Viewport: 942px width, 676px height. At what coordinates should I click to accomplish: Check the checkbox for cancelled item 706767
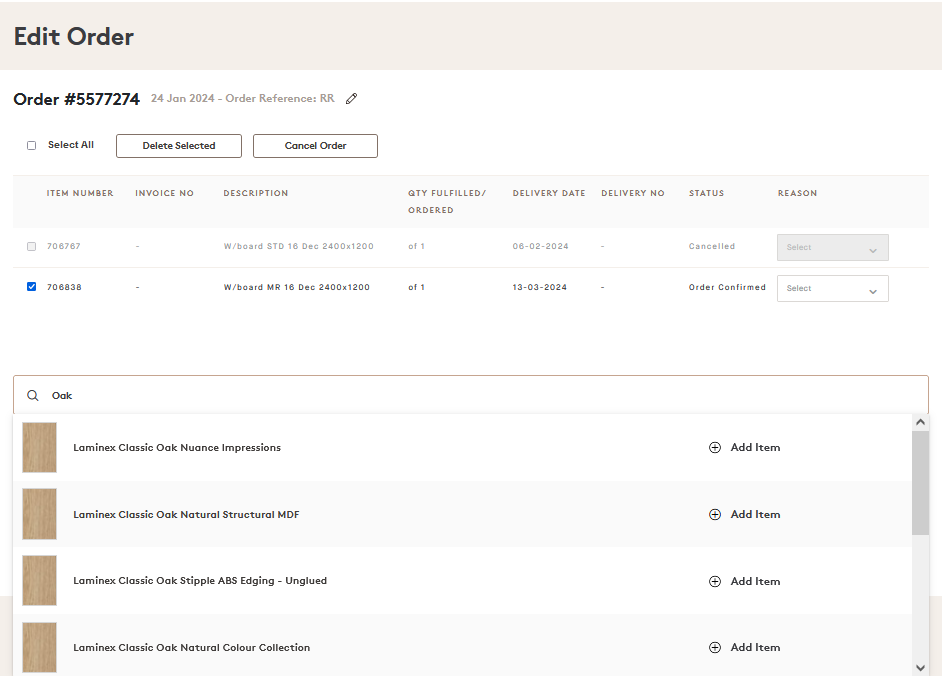[31, 246]
